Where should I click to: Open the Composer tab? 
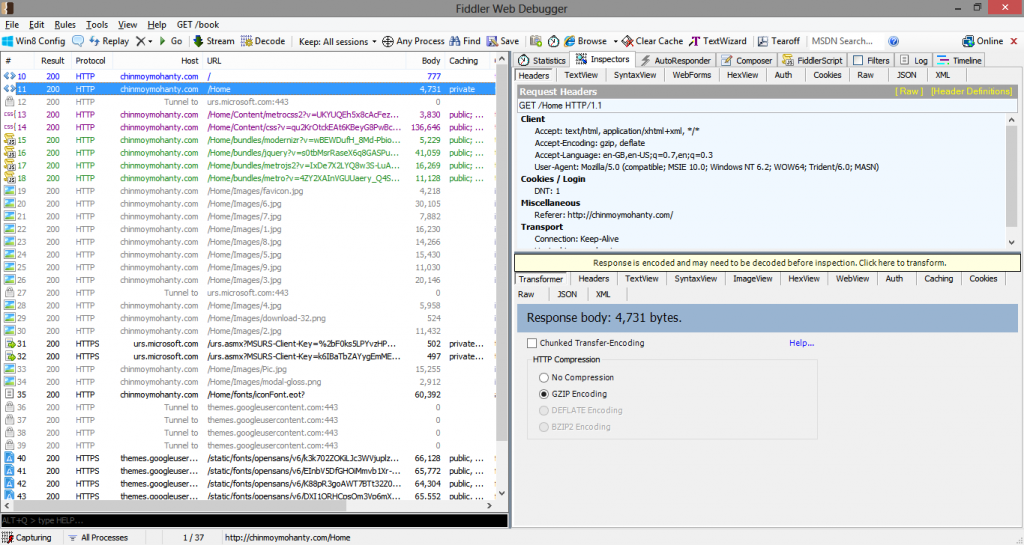coord(746,60)
